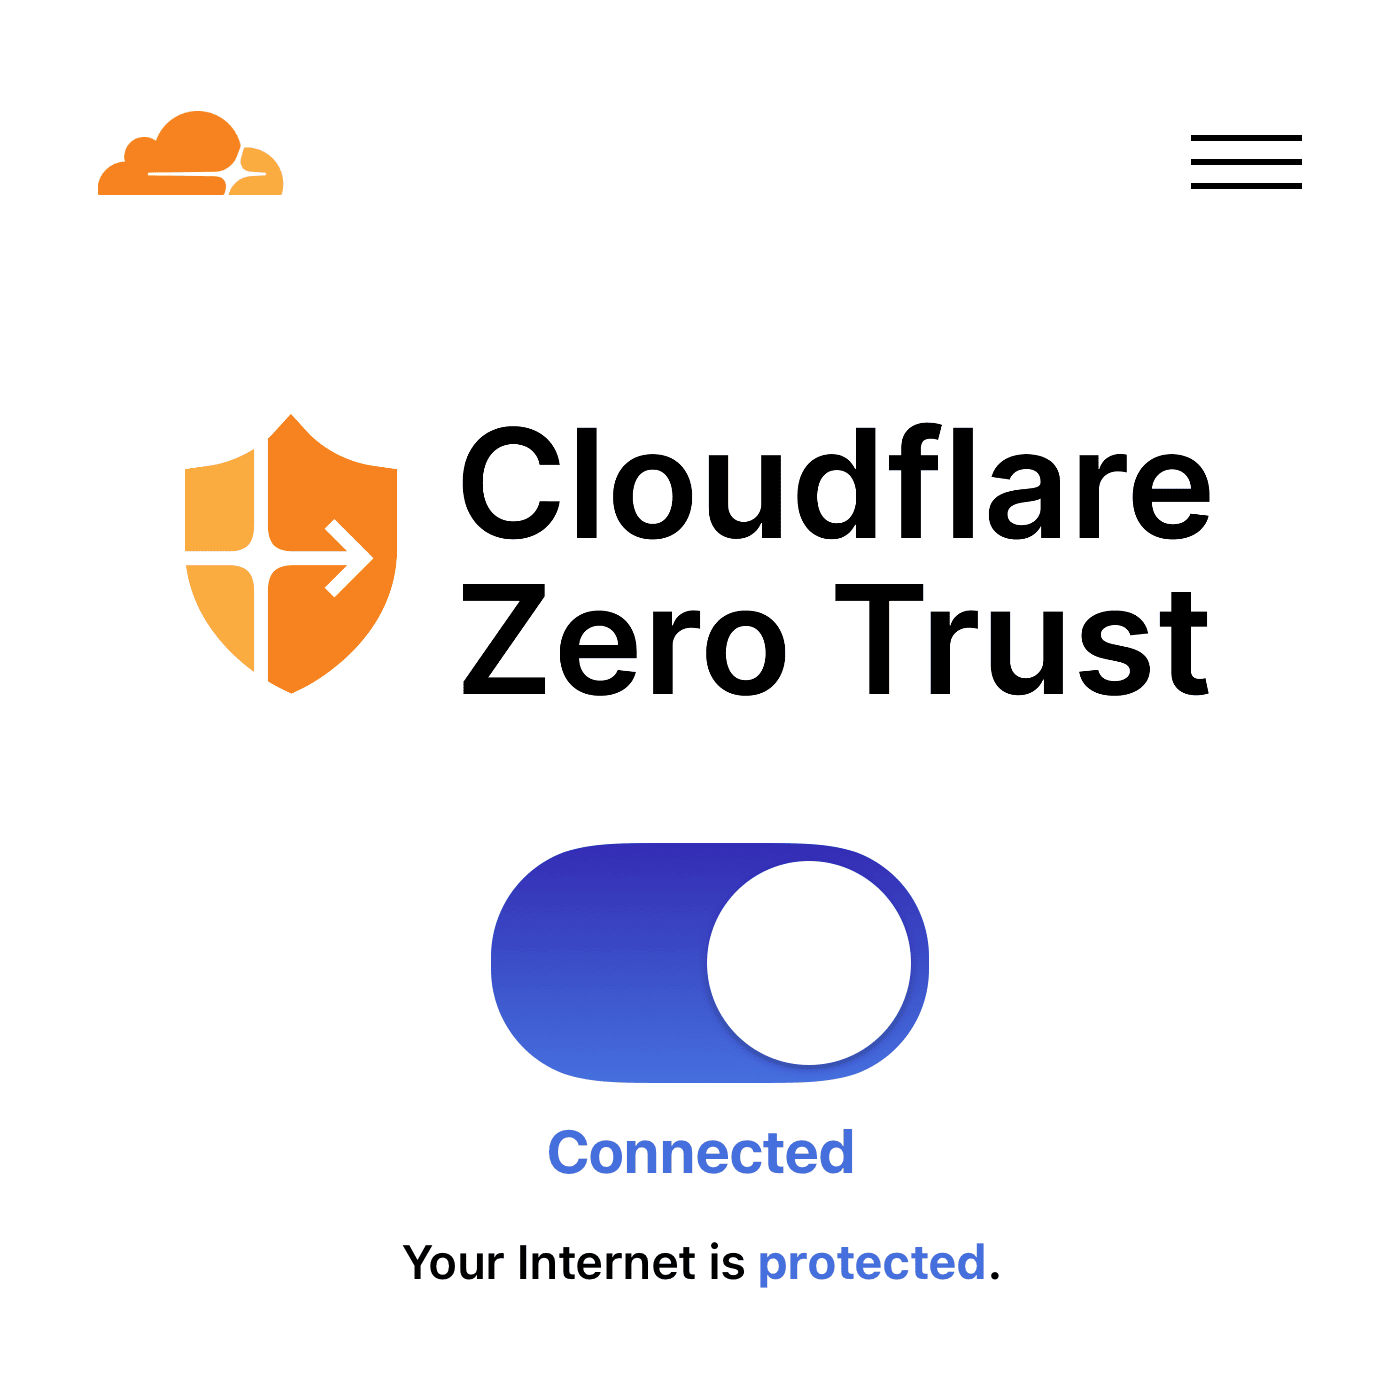Click the white toggle knob
This screenshot has width=1400, height=1400.
pyautogui.click(x=809, y=963)
